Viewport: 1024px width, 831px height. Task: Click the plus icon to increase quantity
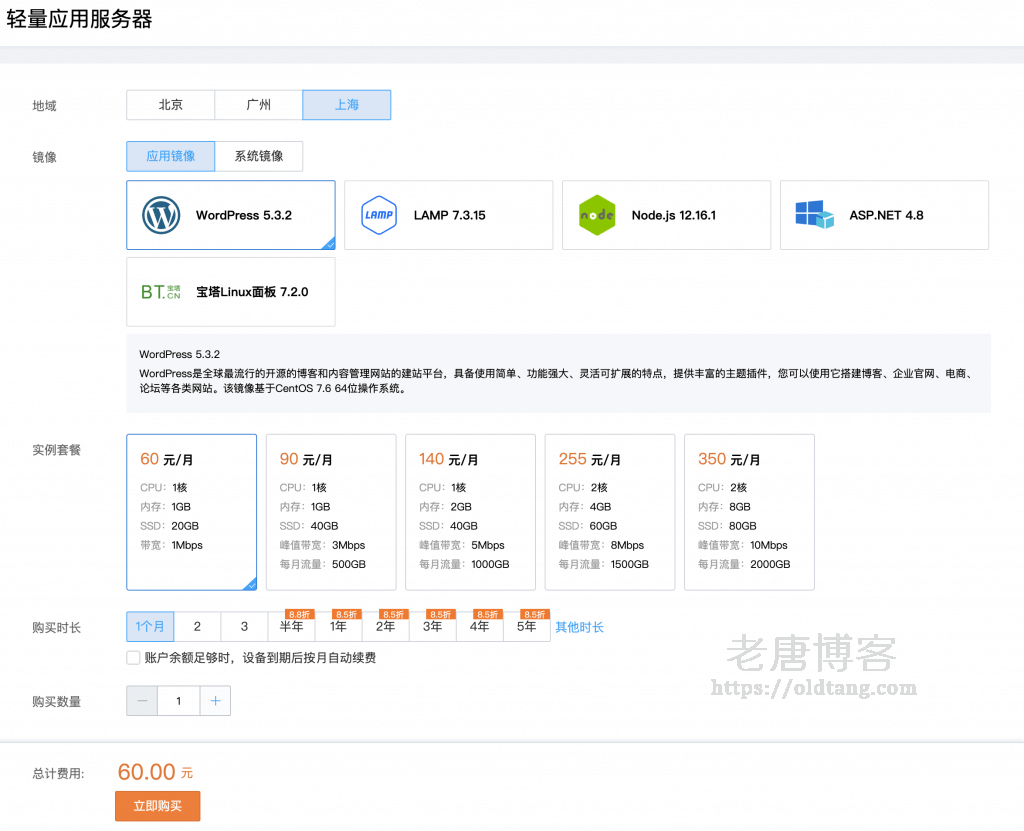(x=215, y=701)
